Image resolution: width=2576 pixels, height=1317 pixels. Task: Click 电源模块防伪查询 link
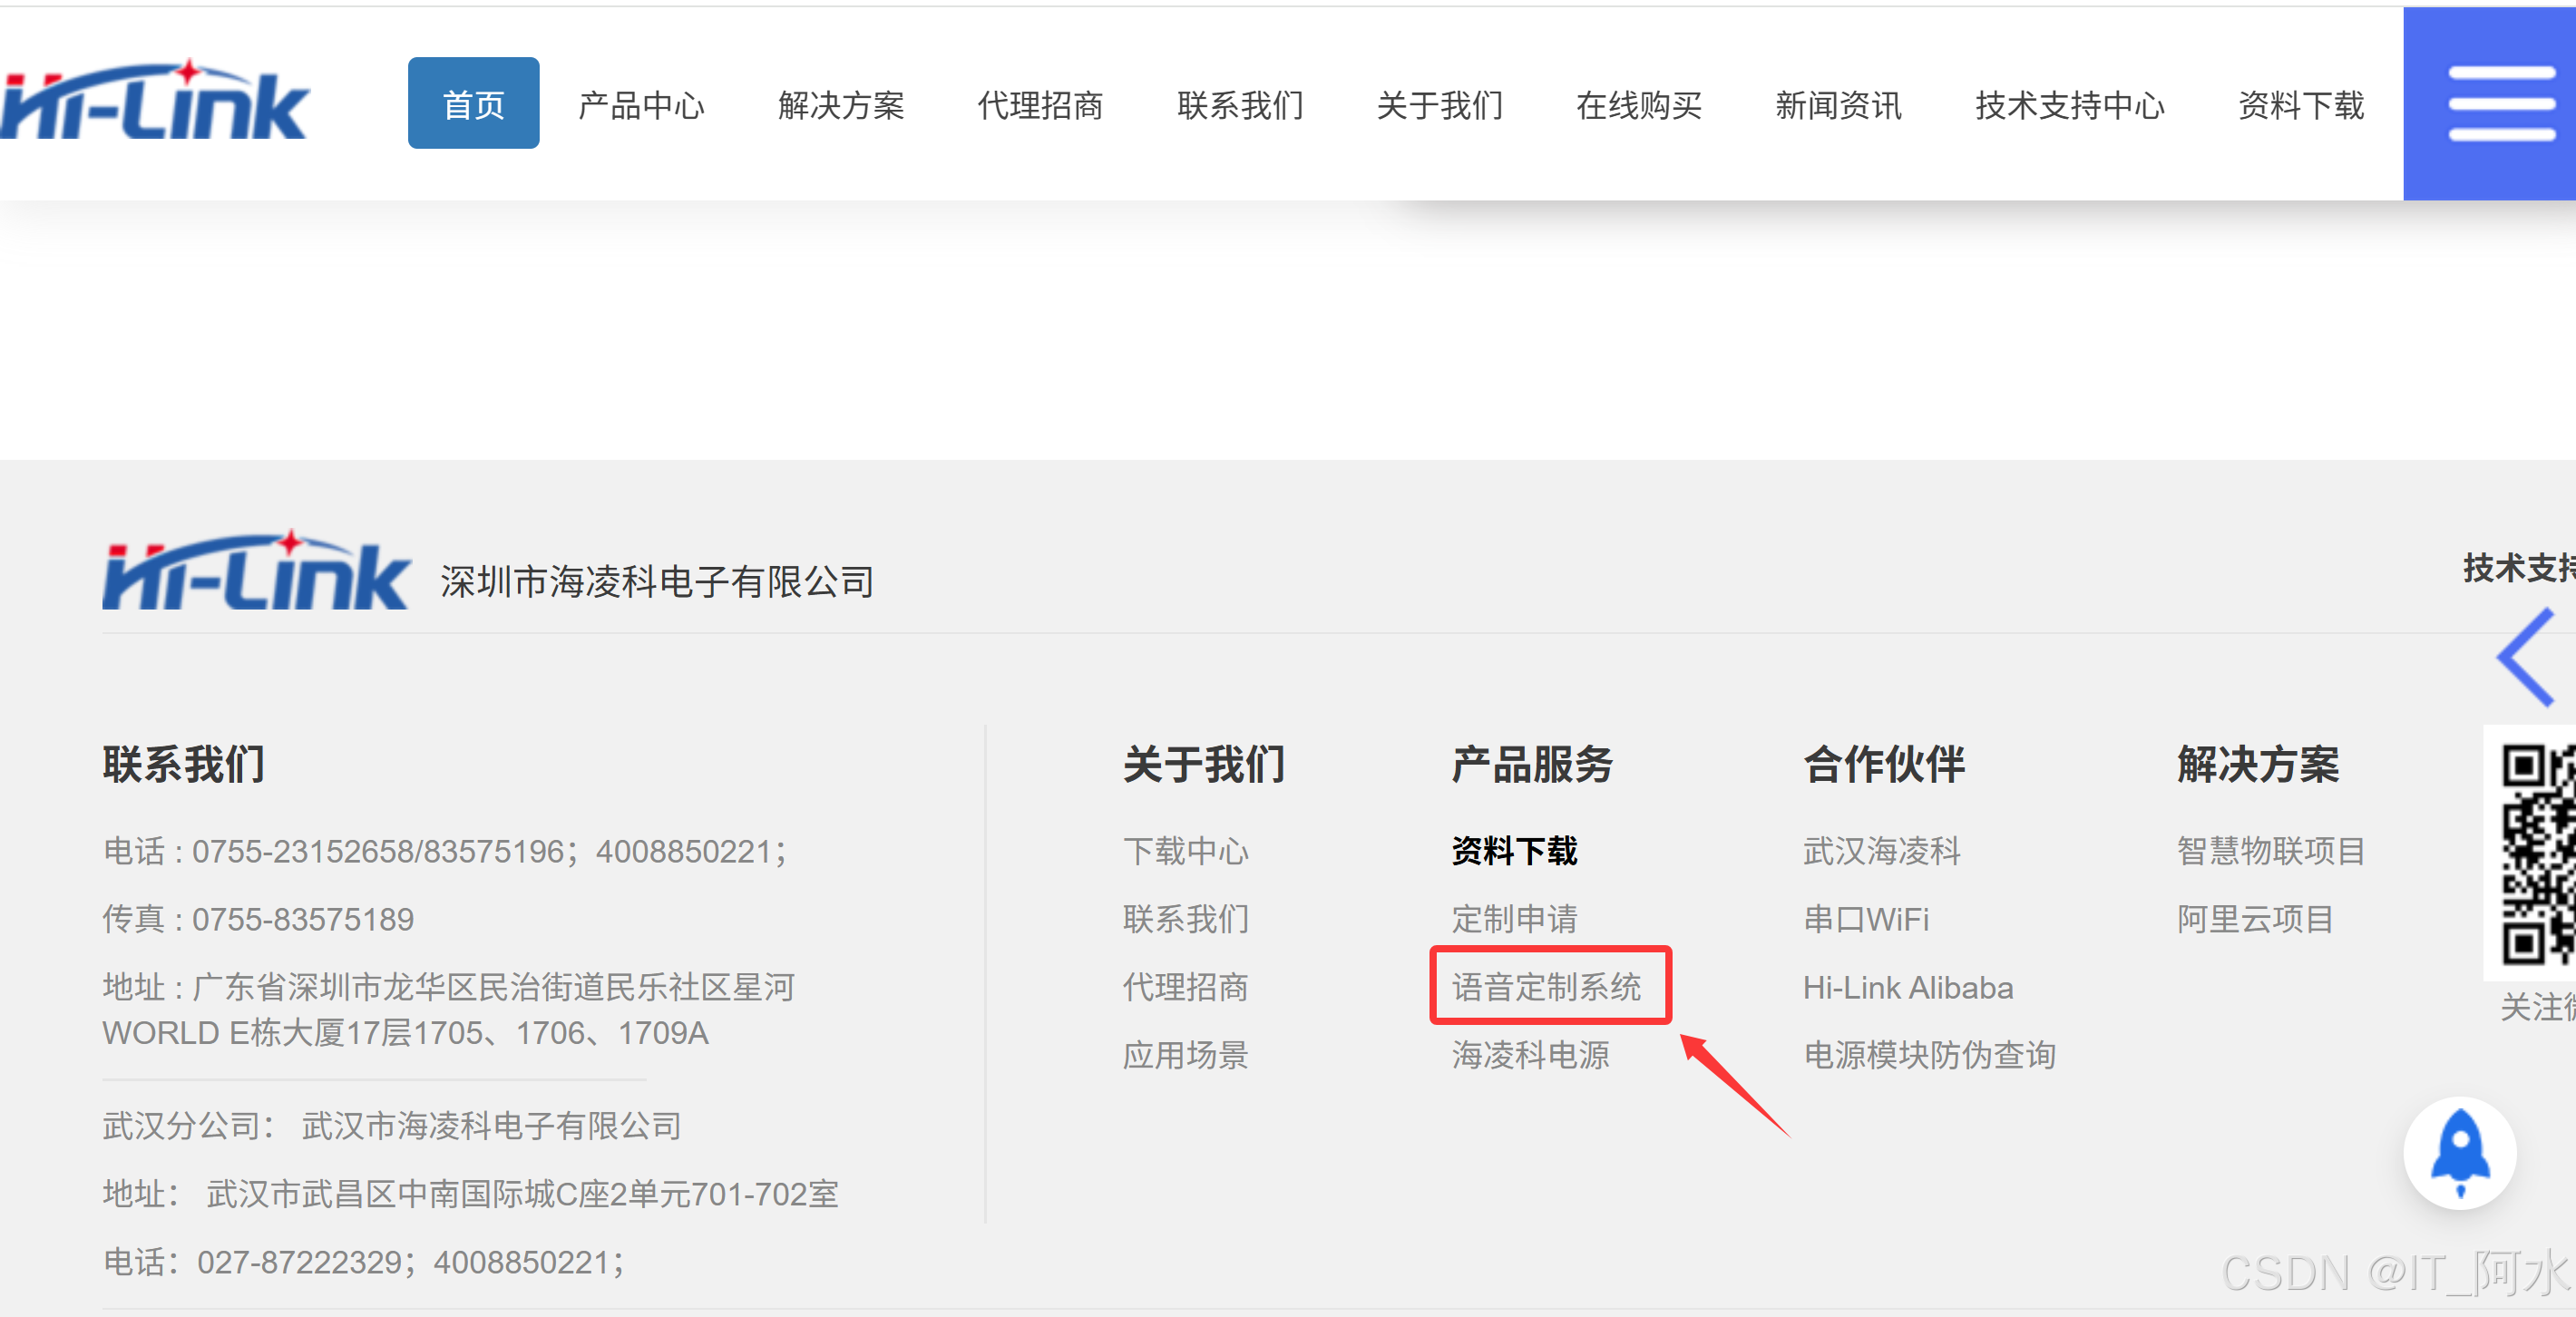point(1928,1055)
